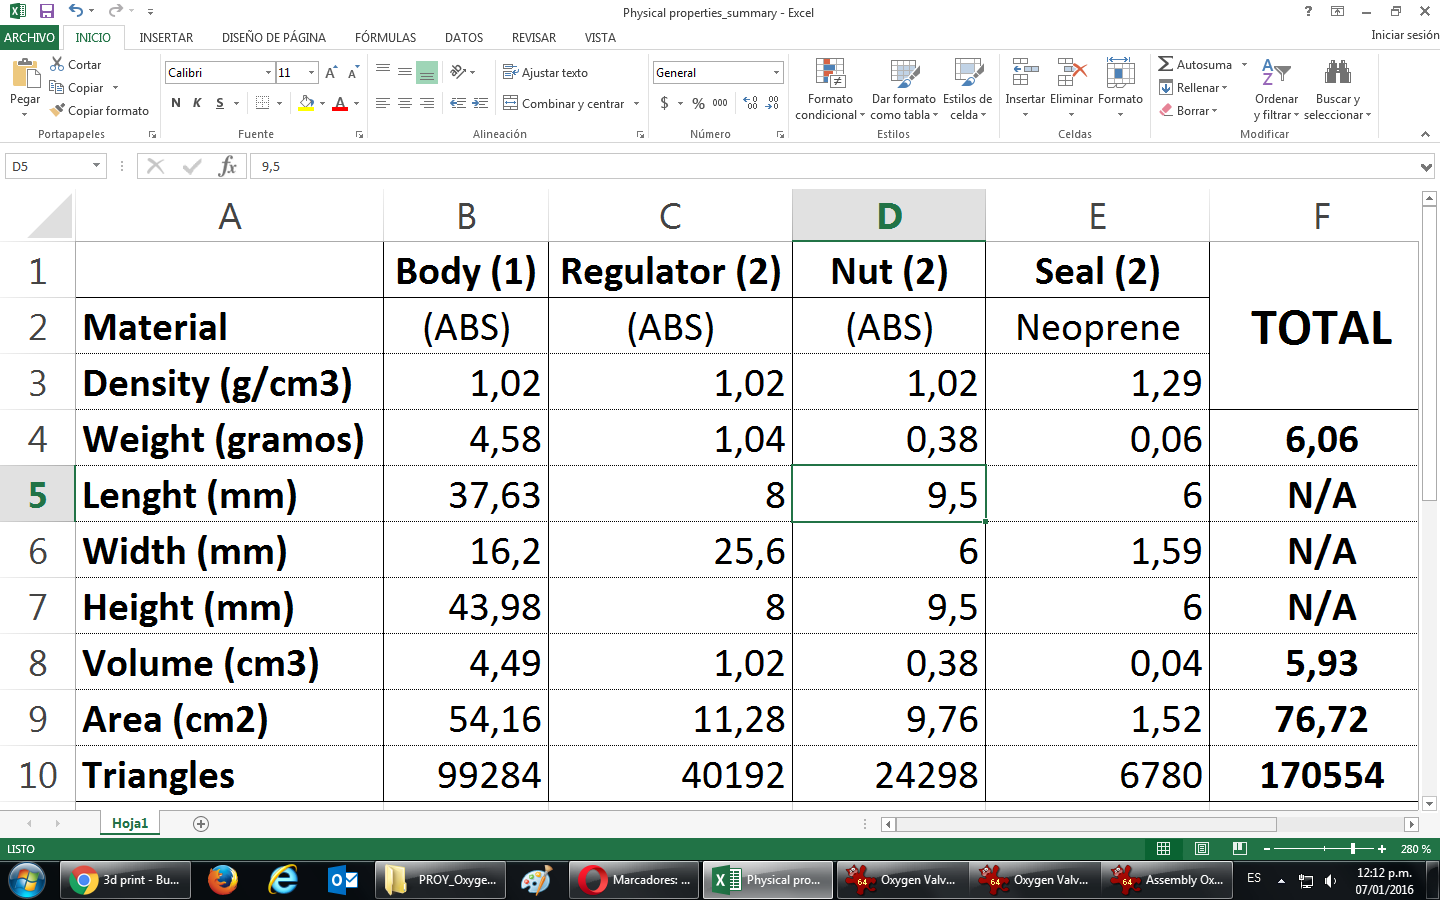
Task: Apply thousands separator 000 style
Action: click(x=720, y=103)
